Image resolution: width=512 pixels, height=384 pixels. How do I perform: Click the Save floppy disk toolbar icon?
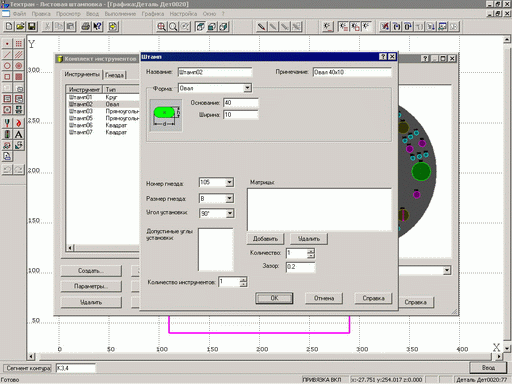click(x=32, y=26)
